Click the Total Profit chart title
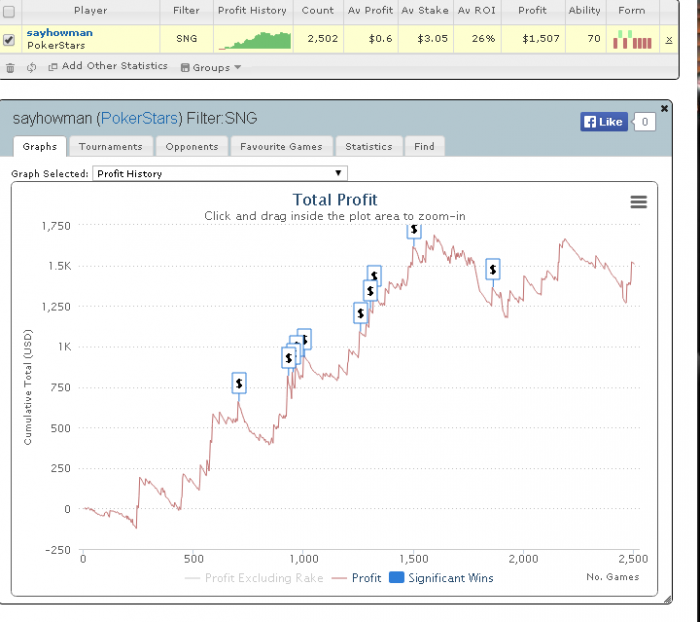Screen dimensions: 700x622 335,200
